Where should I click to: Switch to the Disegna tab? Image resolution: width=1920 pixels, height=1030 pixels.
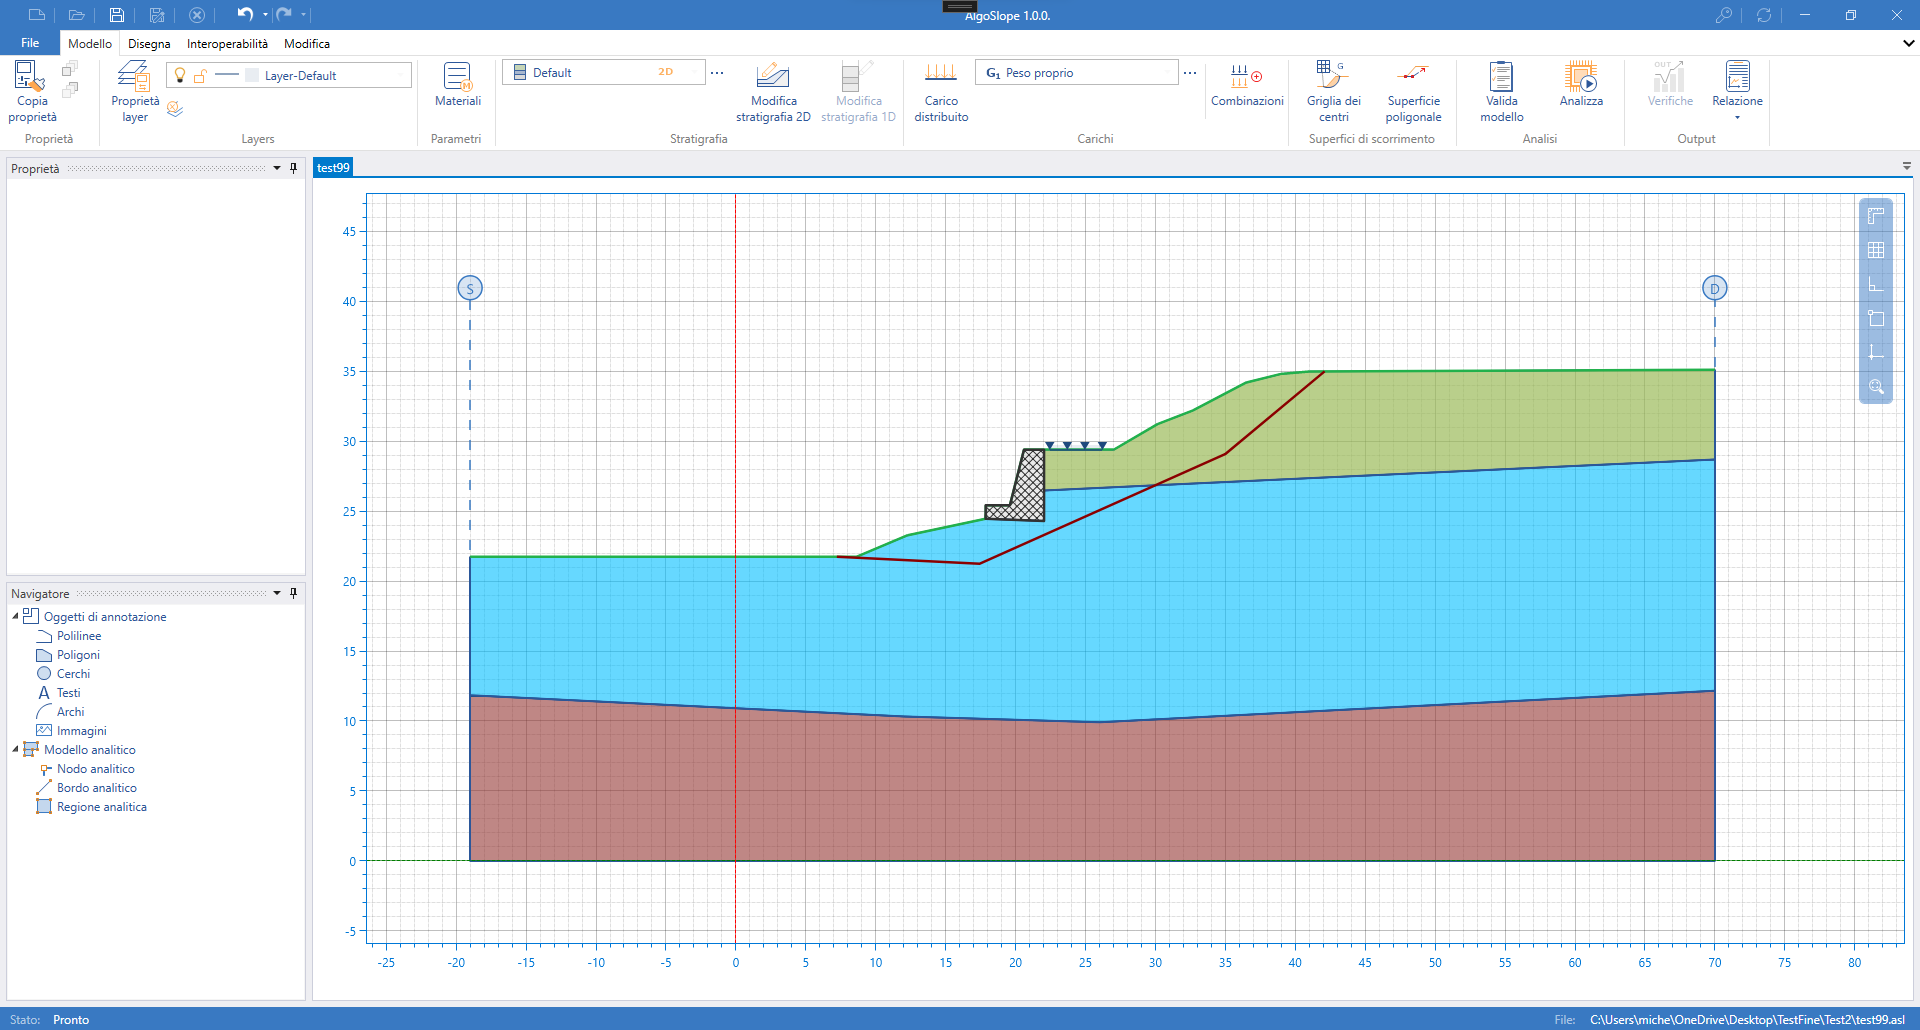click(149, 44)
